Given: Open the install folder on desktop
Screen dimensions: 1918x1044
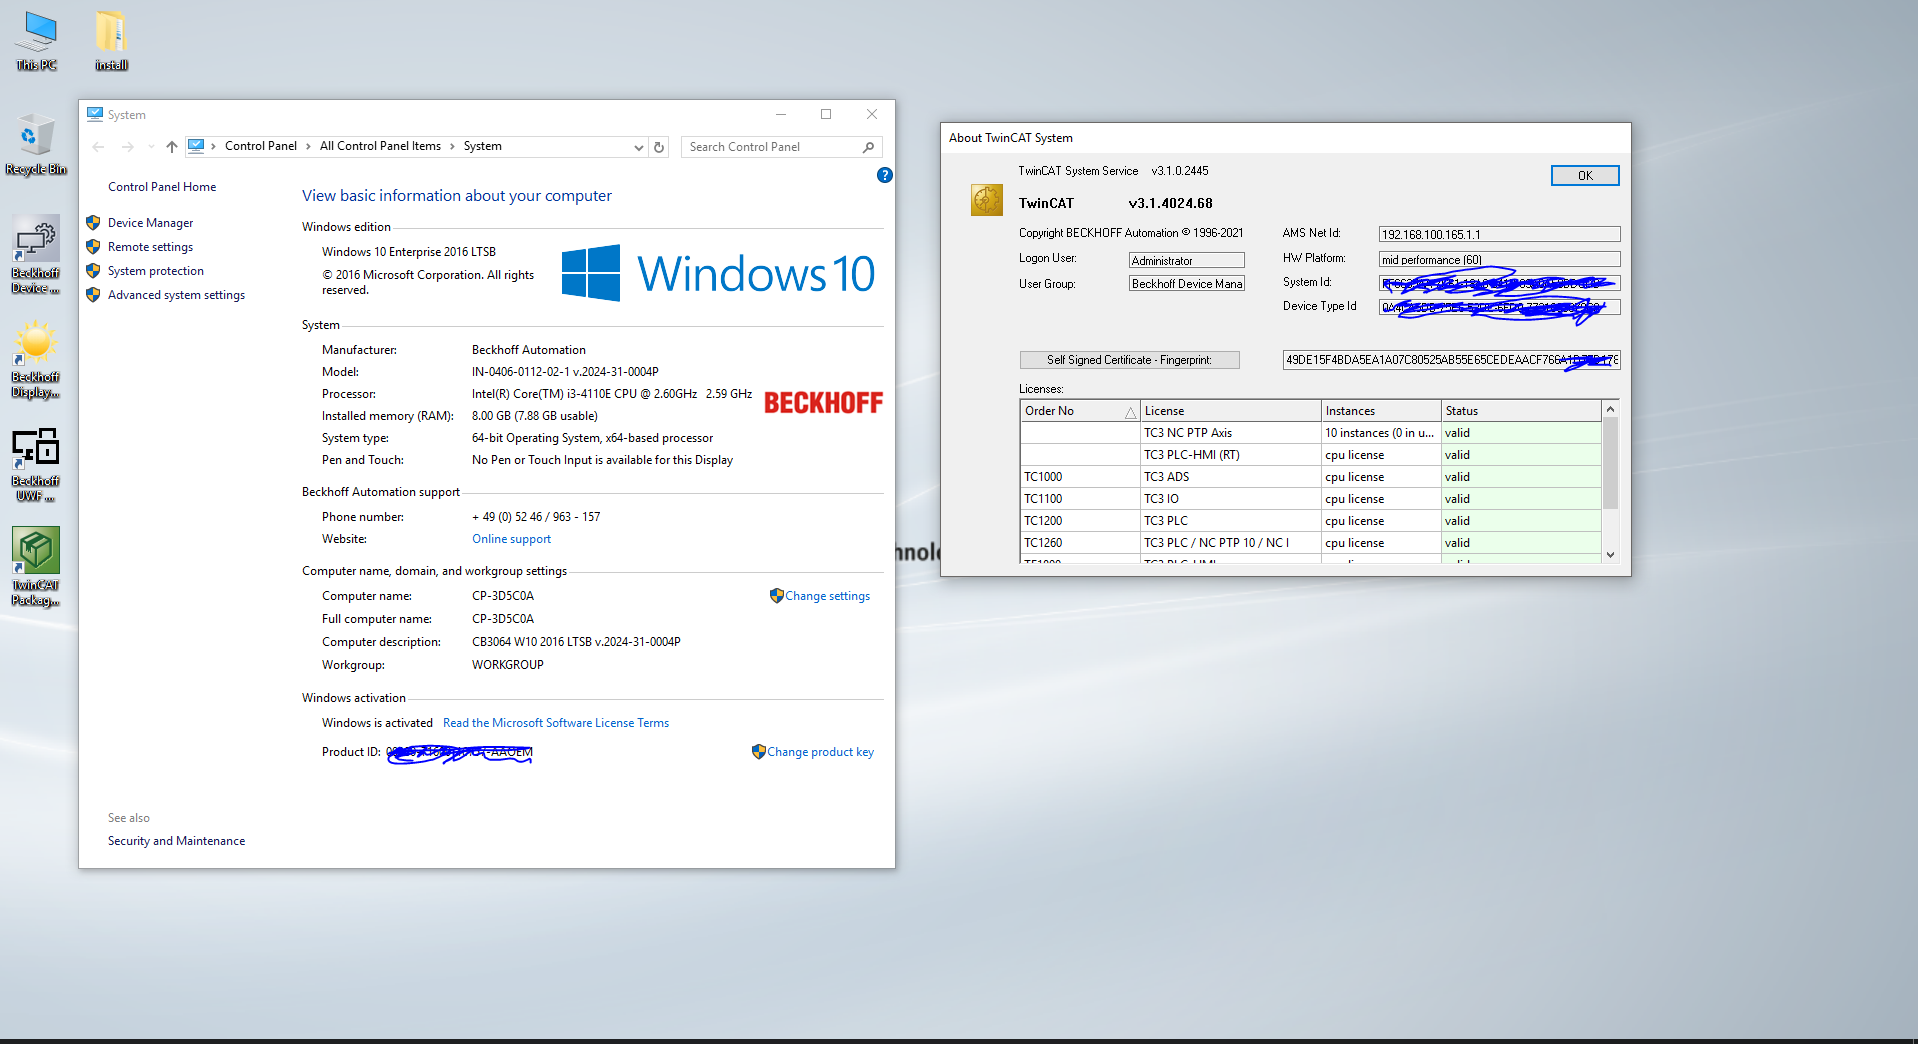Looking at the screenshot, I should click(x=111, y=40).
